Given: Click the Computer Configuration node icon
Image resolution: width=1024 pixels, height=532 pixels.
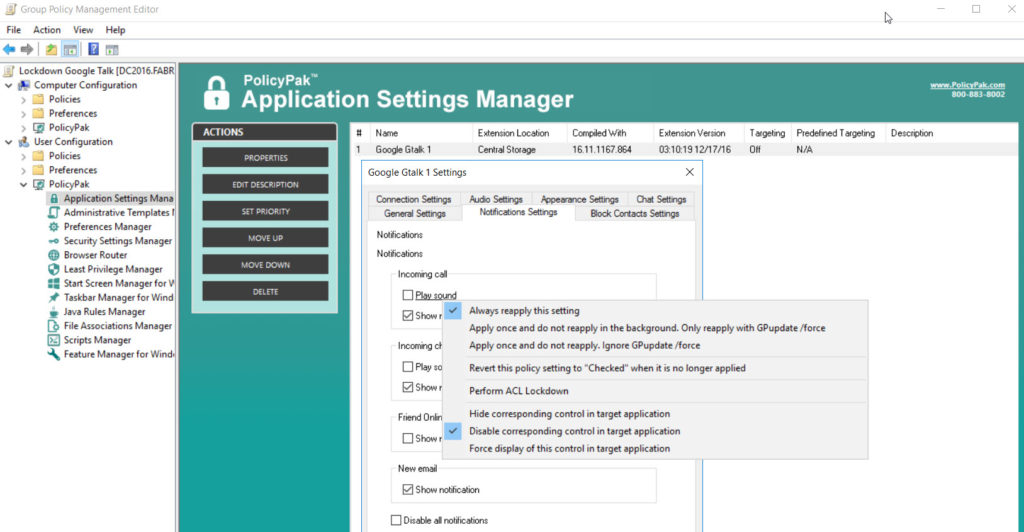Looking at the screenshot, I should point(24,85).
